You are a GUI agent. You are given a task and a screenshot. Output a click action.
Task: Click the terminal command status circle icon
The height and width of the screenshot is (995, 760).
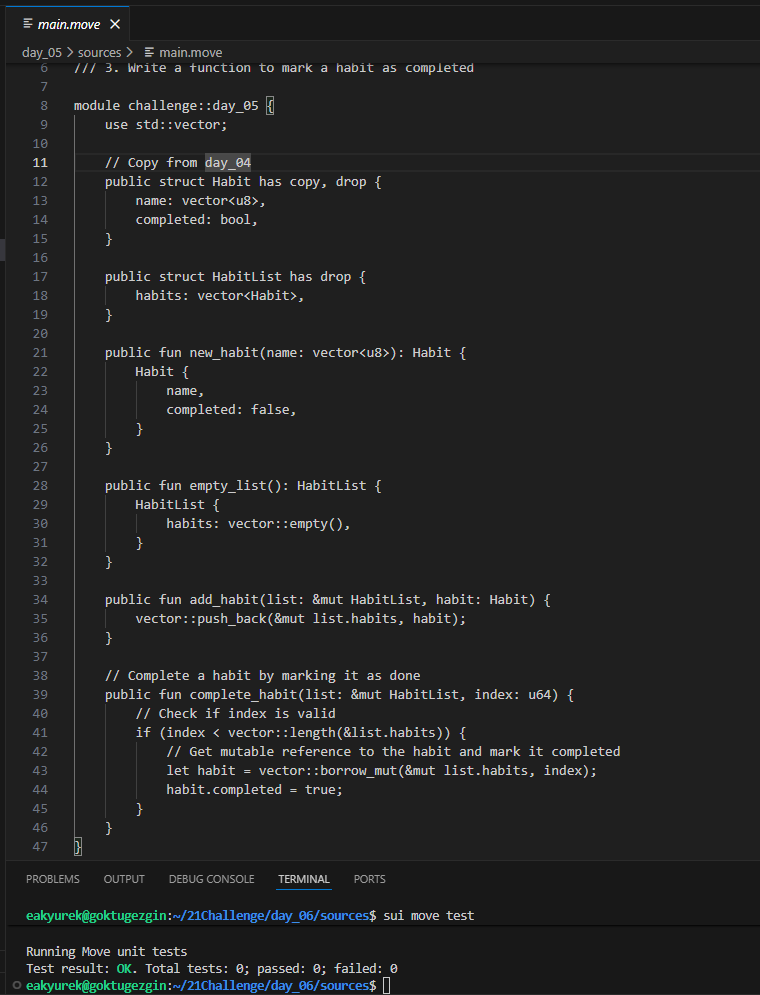[x=17, y=985]
